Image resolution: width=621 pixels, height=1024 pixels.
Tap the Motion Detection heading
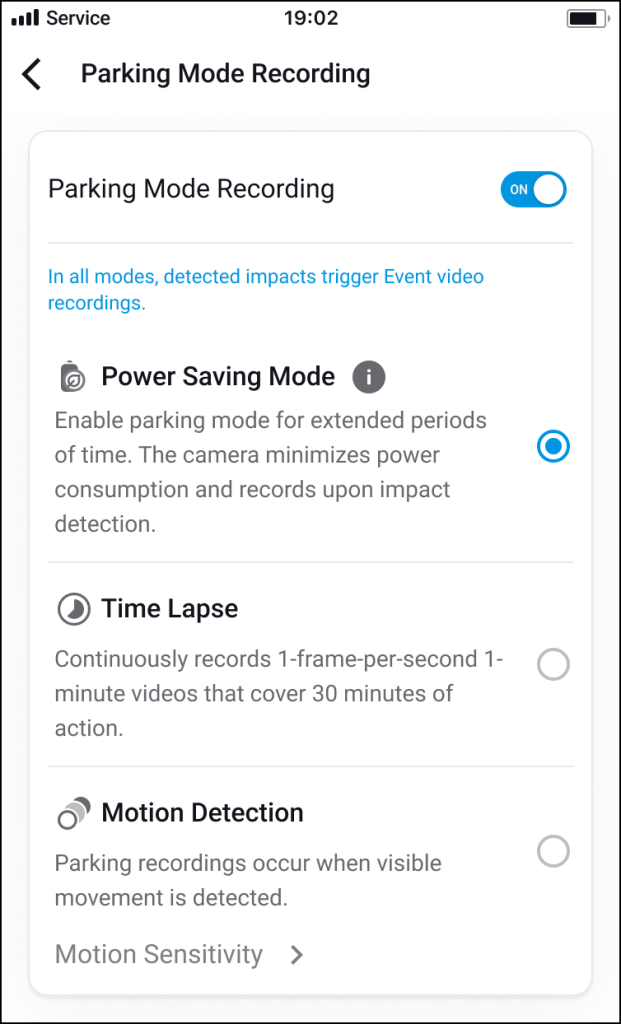[202, 813]
